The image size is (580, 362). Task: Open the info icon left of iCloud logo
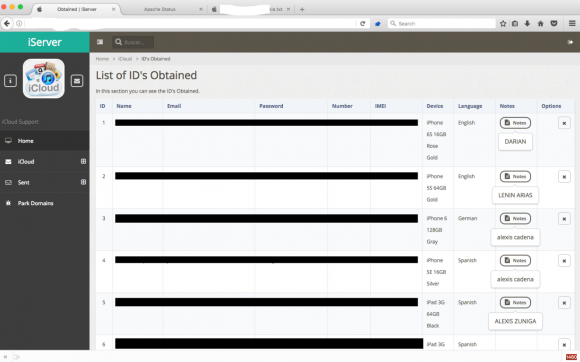10,81
